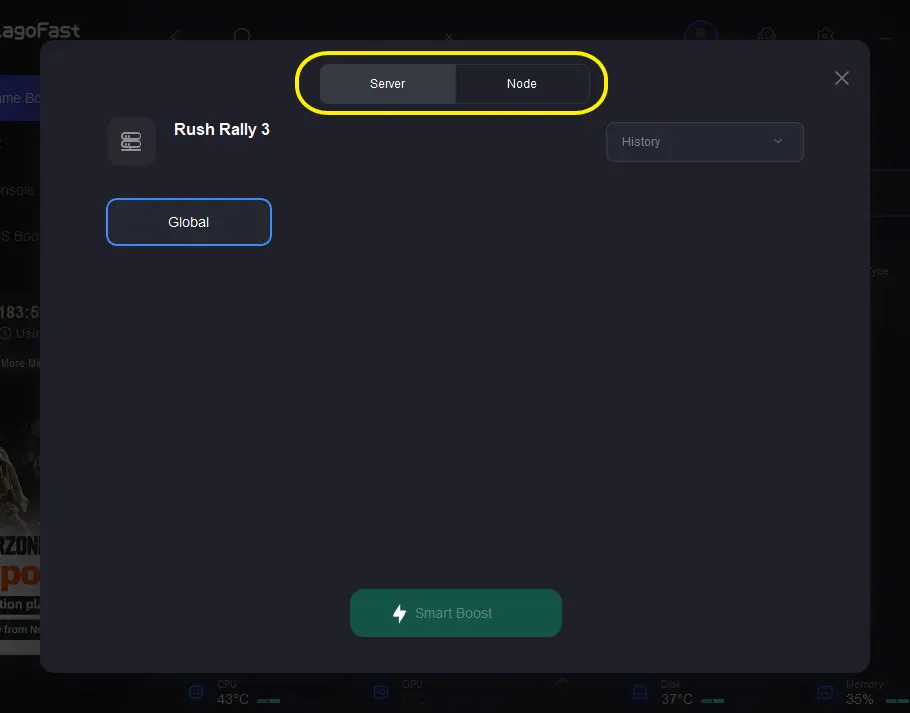
Task: Switch to the Server tab
Action: pyautogui.click(x=388, y=84)
